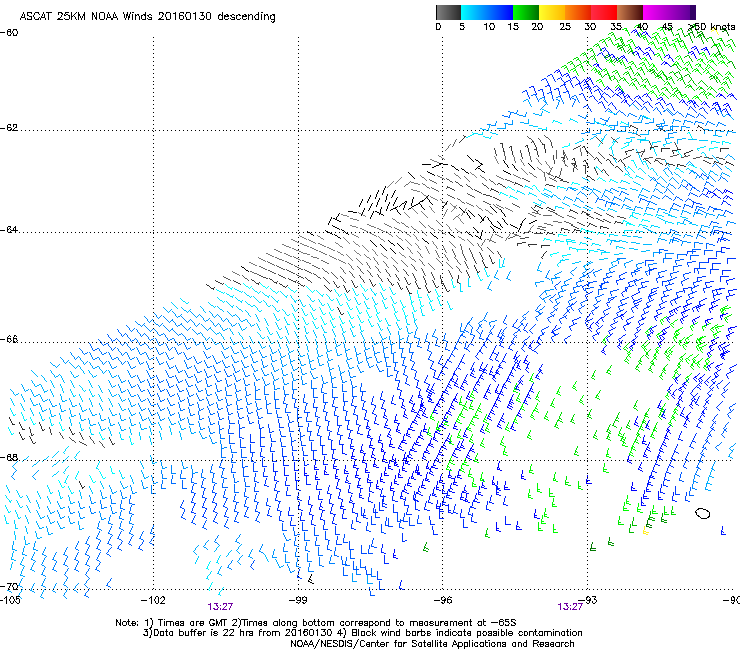Click the '-93' longitude axis label
740x650 pixels.
588,600
